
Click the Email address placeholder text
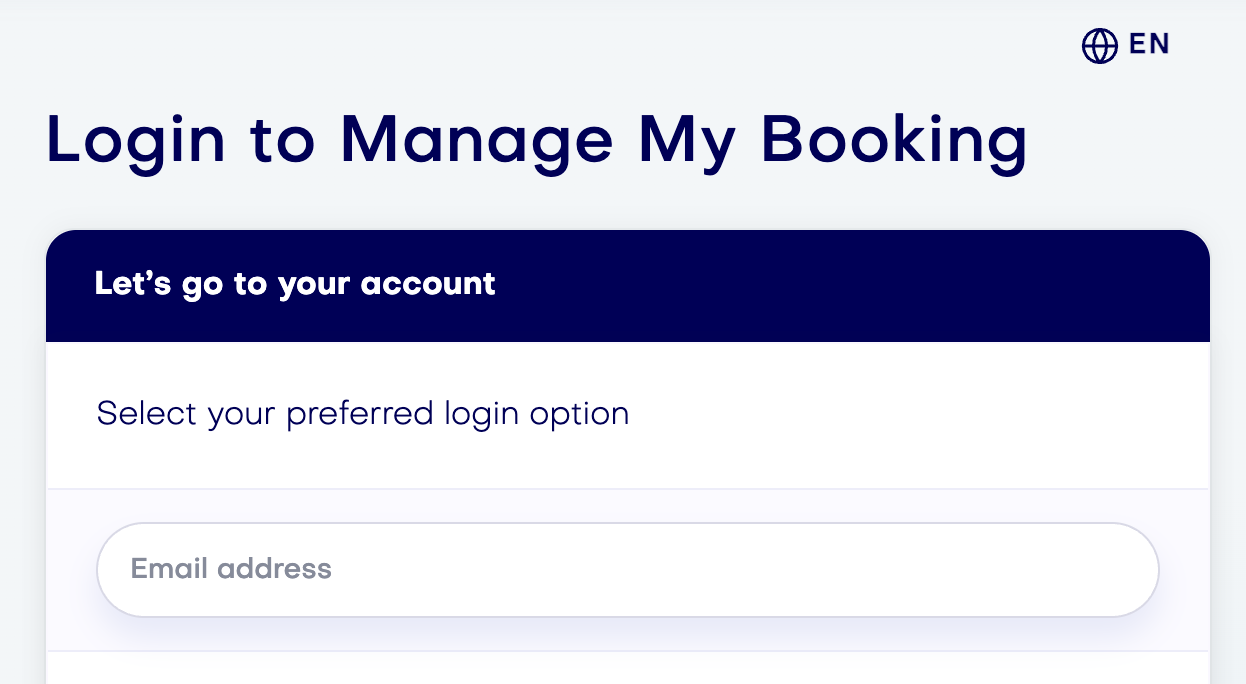click(231, 569)
